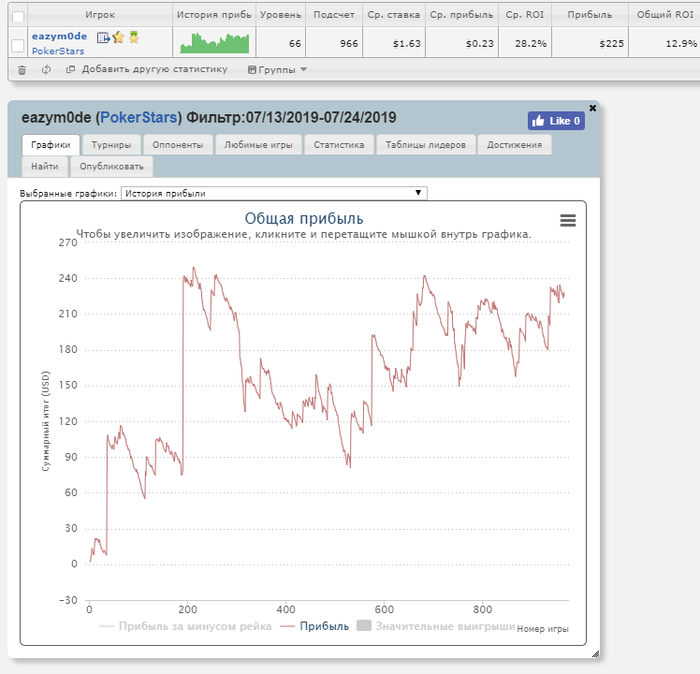Screen dimensions: 700x674
Task: Click the player notes icon beside eazym0de
Action: (103, 37)
